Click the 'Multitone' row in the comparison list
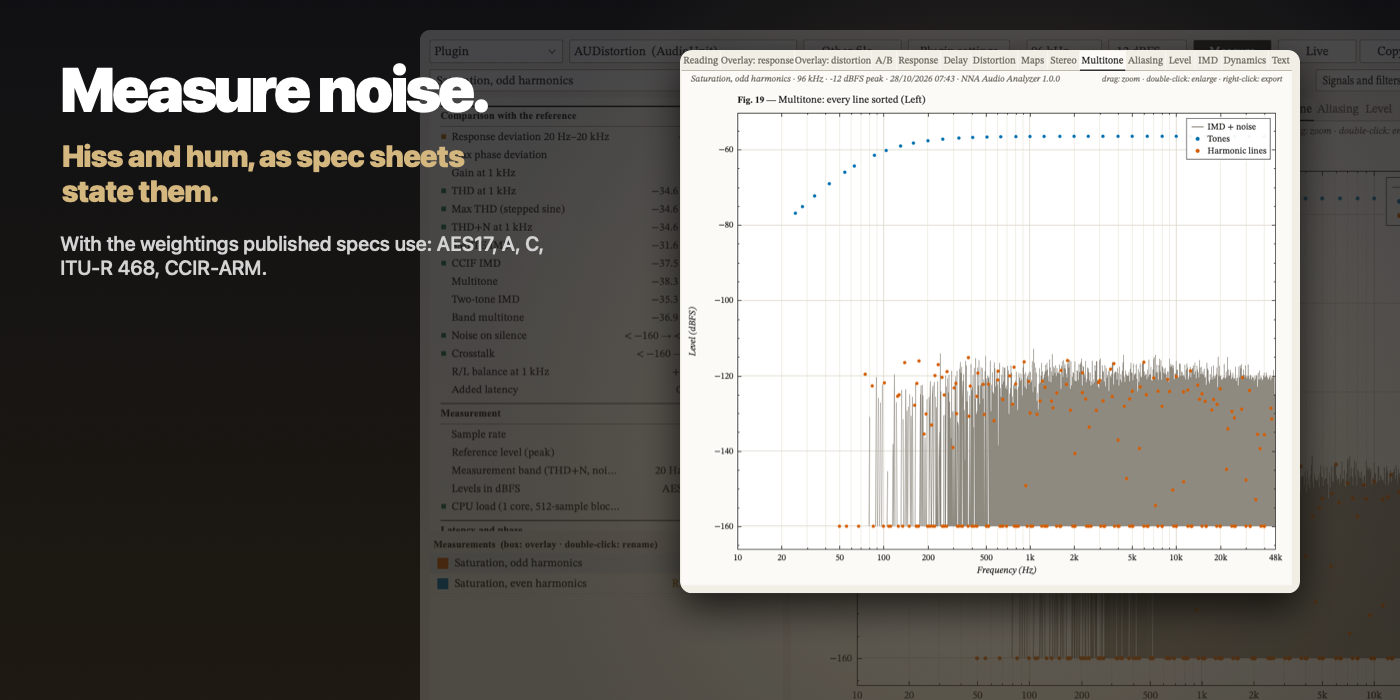Viewport: 1400px width, 700px height. (x=560, y=282)
